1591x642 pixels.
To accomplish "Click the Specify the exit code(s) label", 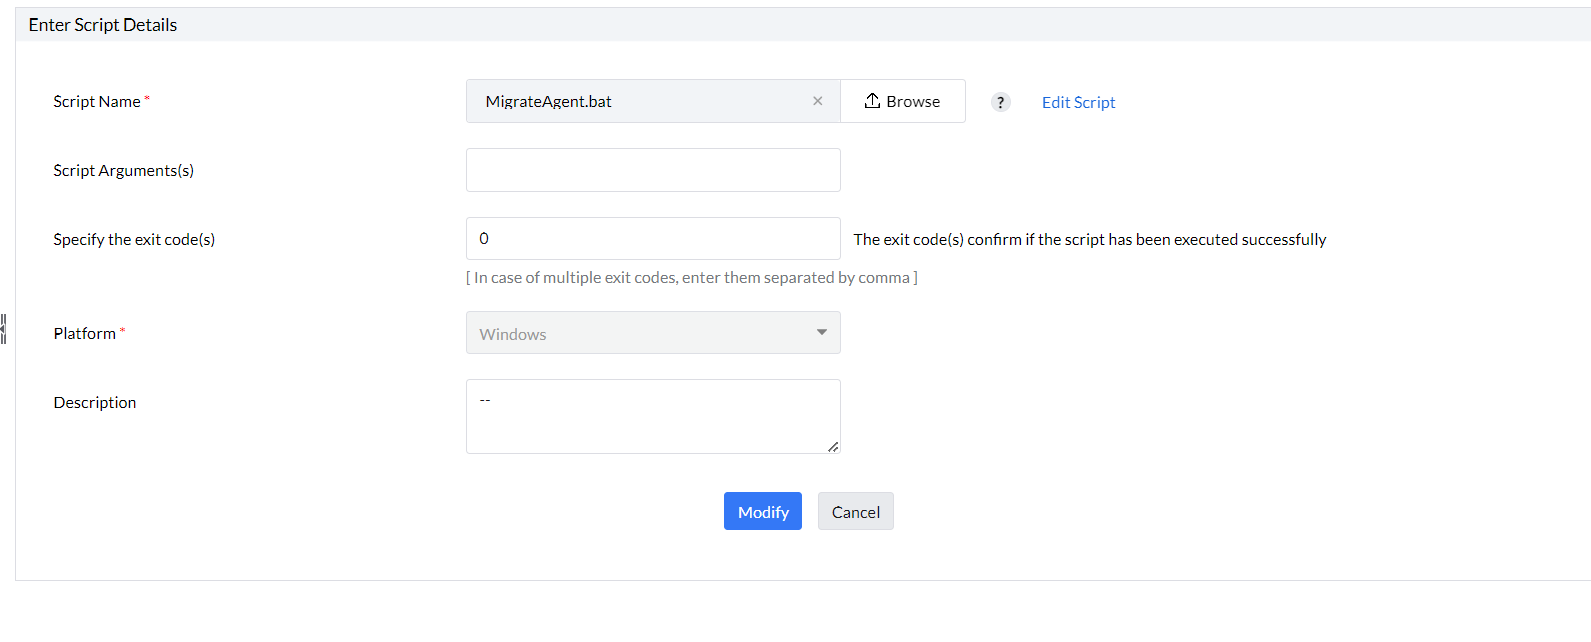I will tap(134, 239).
